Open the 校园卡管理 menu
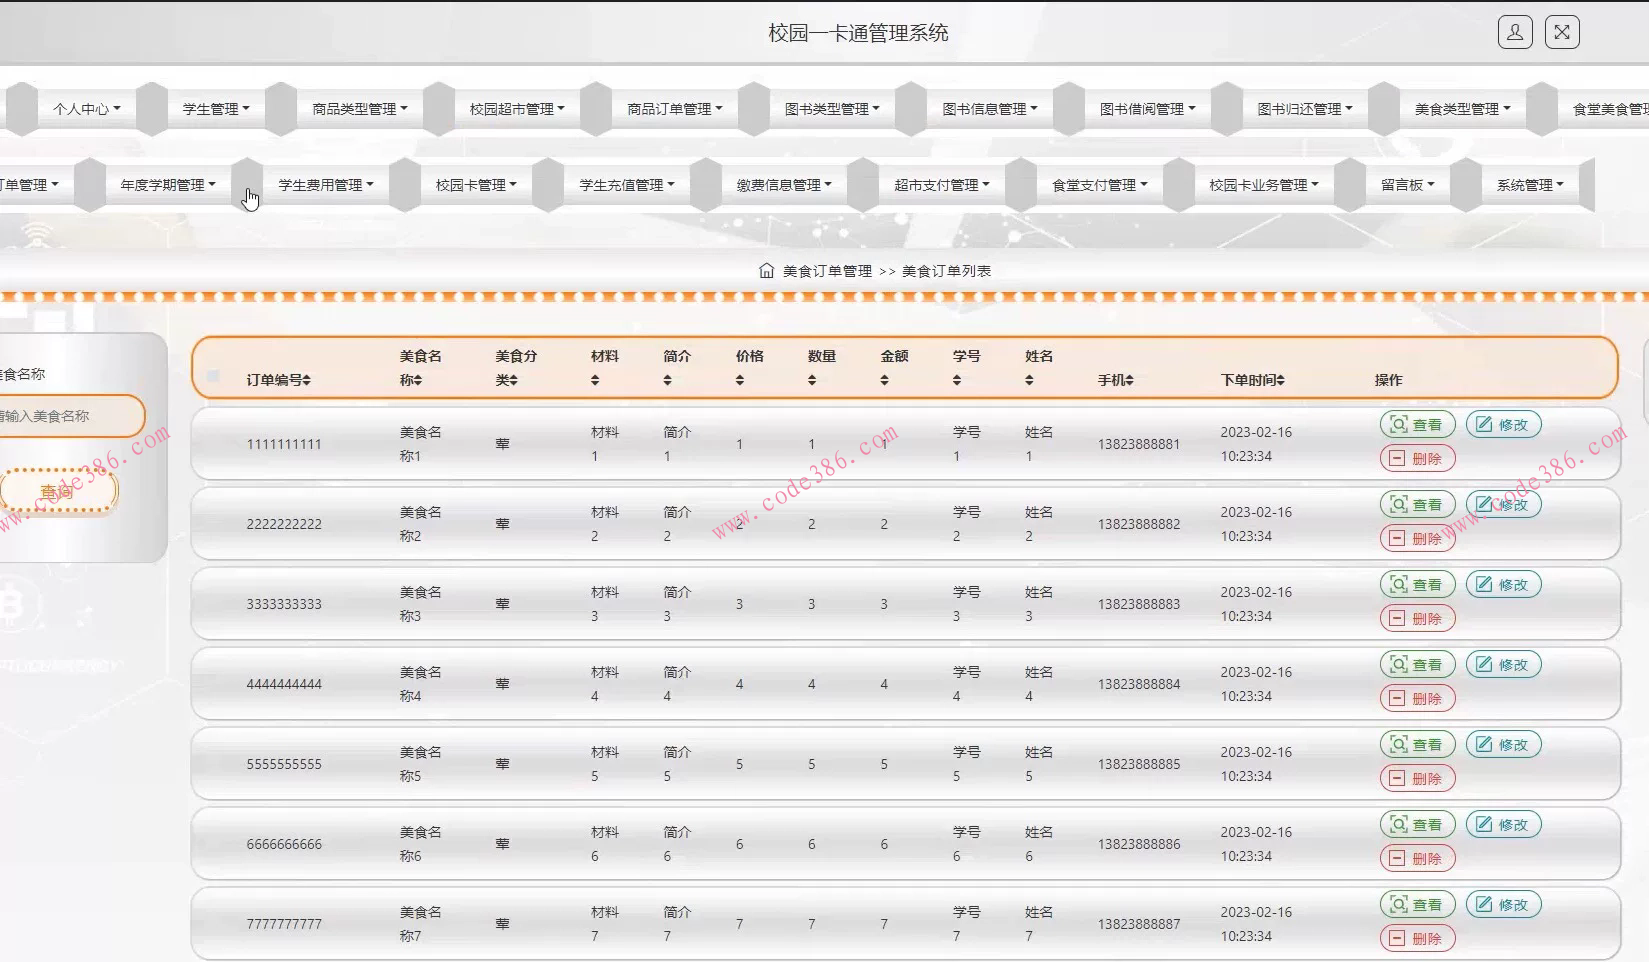This screenshot has width=1649, height=962. pos(476,185)
